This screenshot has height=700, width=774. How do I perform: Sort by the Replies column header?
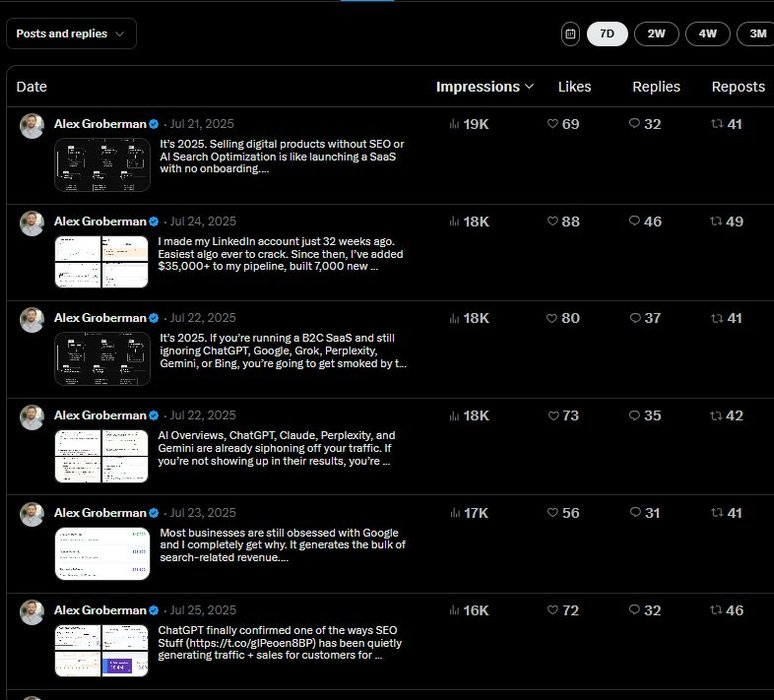[x=656, y=87]
